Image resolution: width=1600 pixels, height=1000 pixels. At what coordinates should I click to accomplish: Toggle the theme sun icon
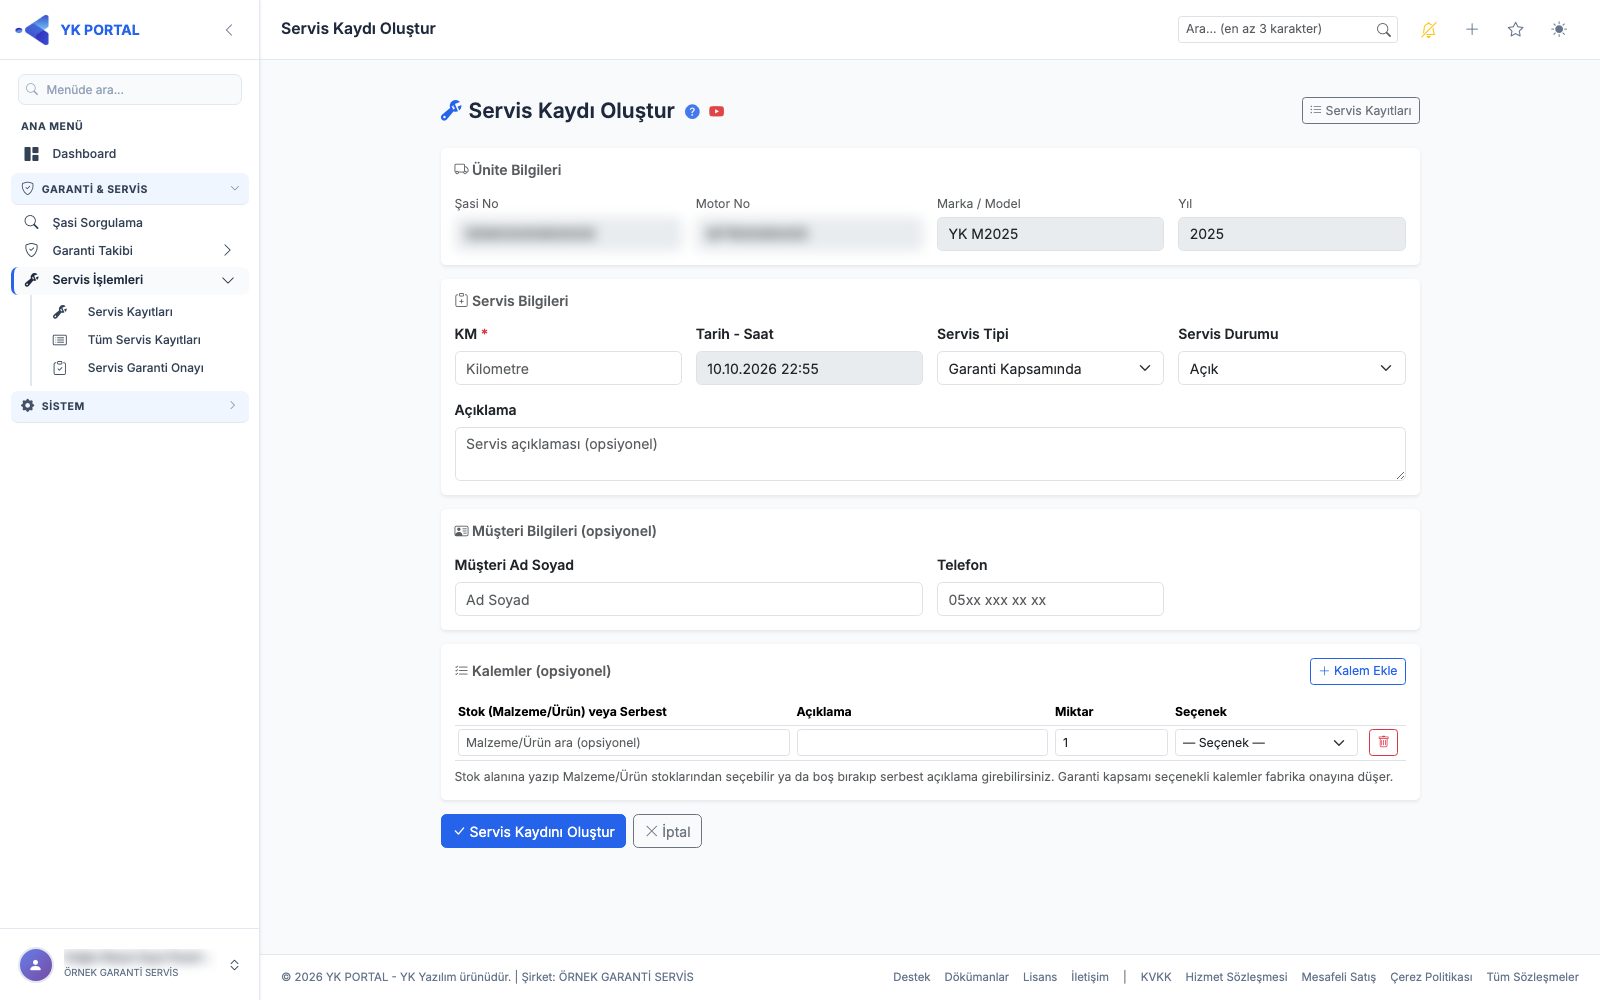click(x=1559, y=30)
